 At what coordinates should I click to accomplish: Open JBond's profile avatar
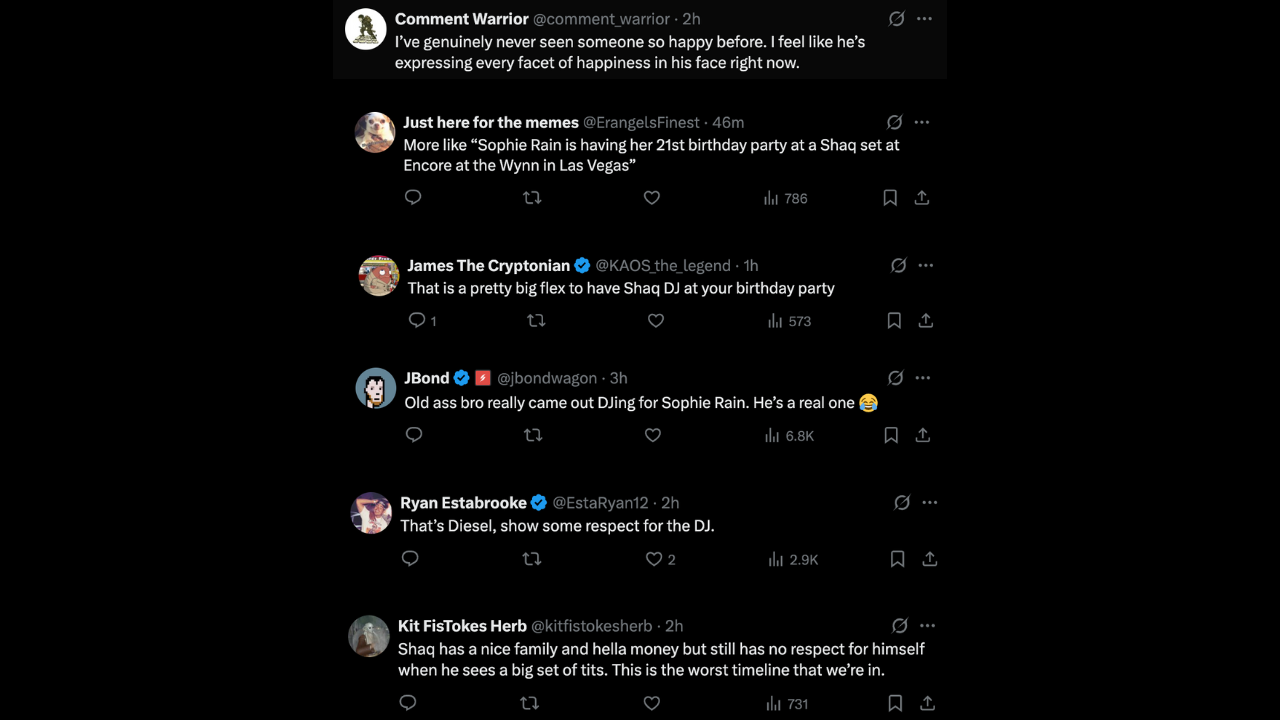click(x=376, y=388)
